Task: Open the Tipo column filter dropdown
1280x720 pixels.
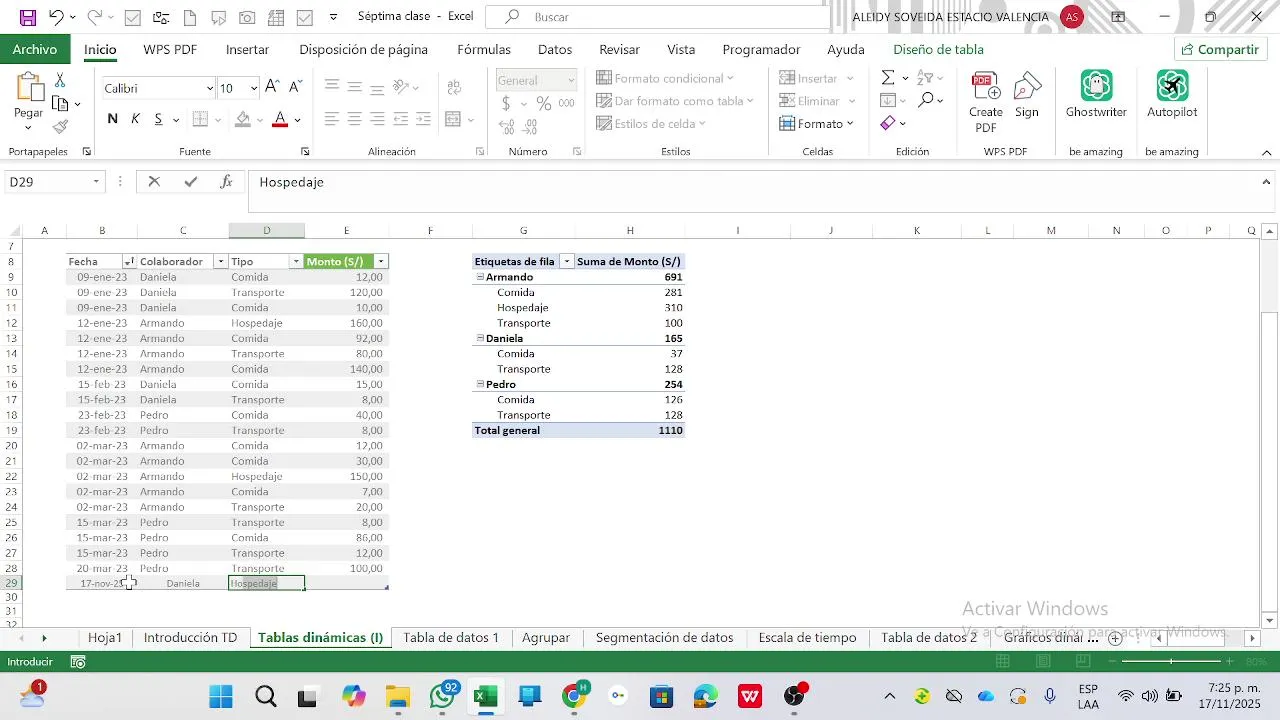Action: coord(296,262)
